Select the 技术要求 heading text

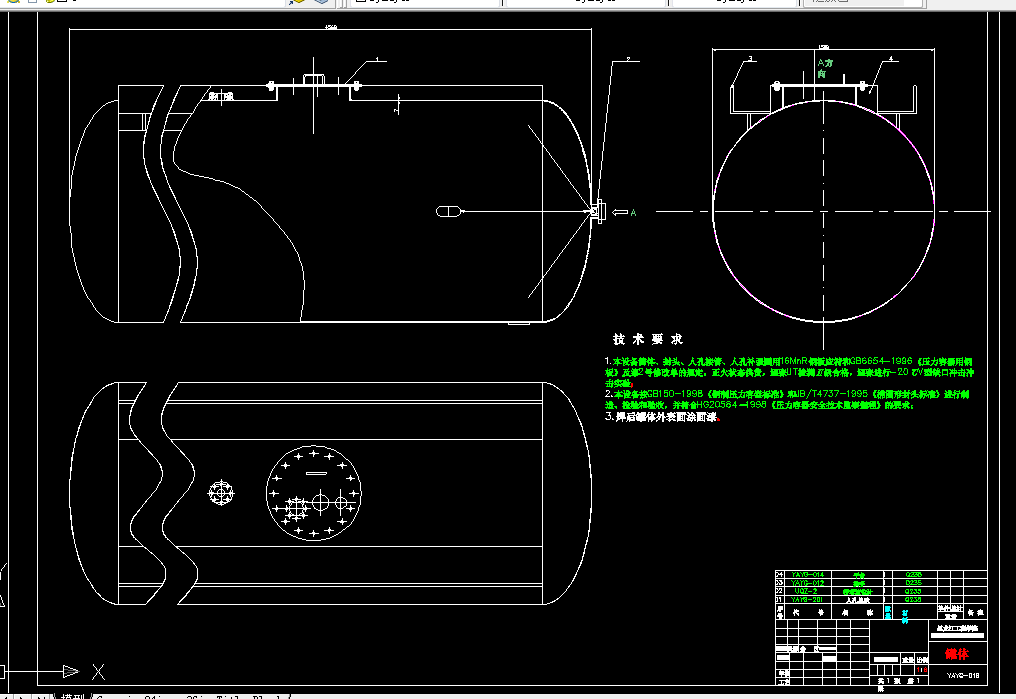tap(648, 339)
